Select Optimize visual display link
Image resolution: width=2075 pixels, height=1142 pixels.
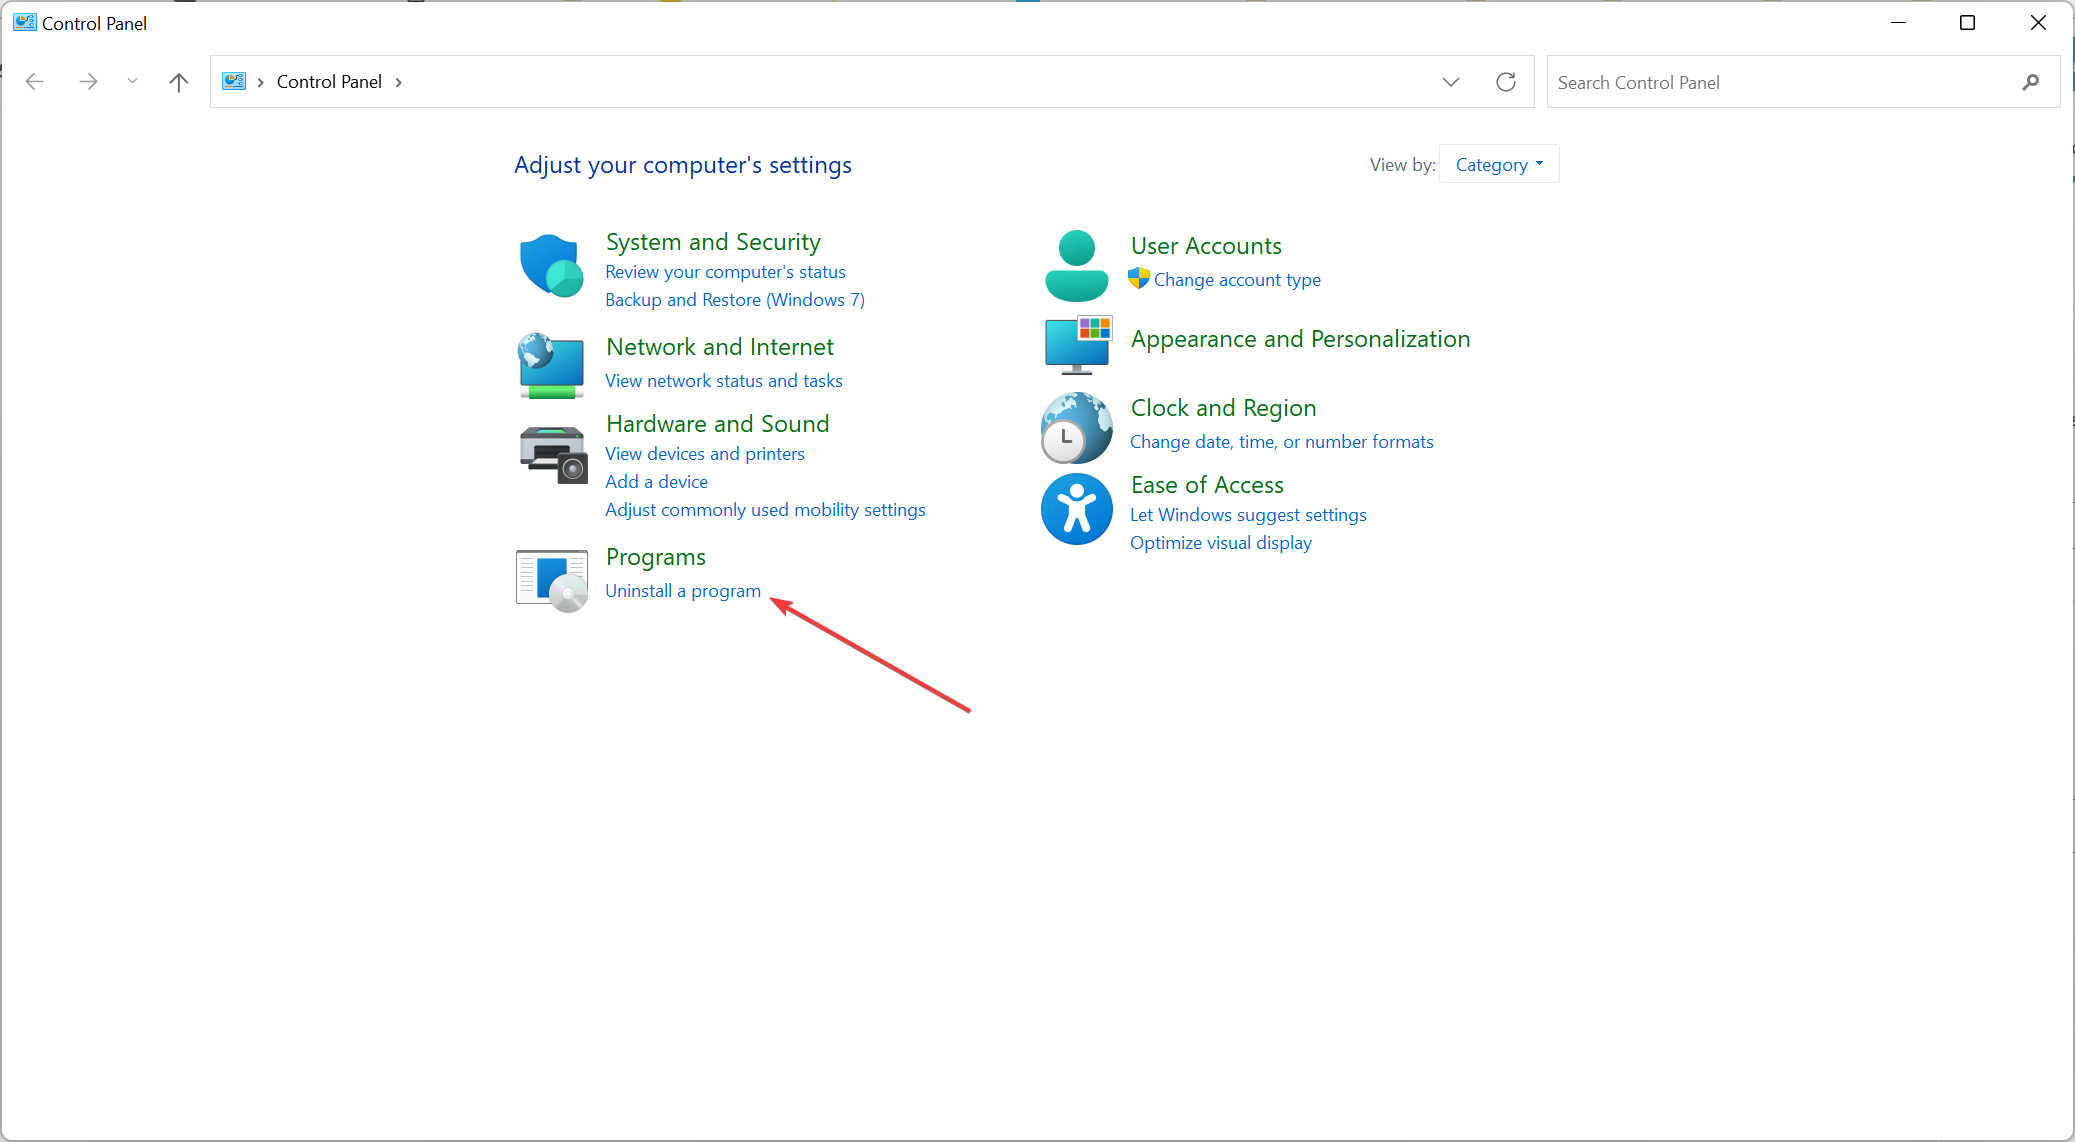tap(1220, 543)
